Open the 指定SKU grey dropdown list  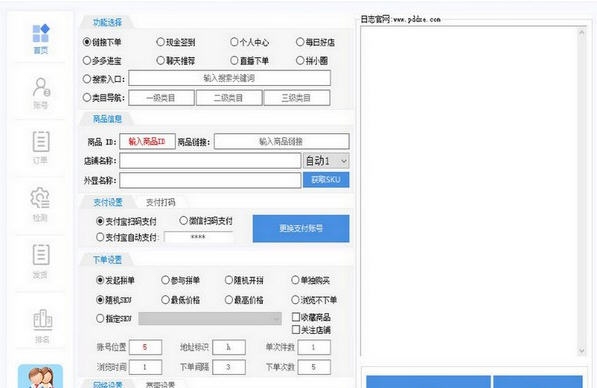[x=210, y=319]
